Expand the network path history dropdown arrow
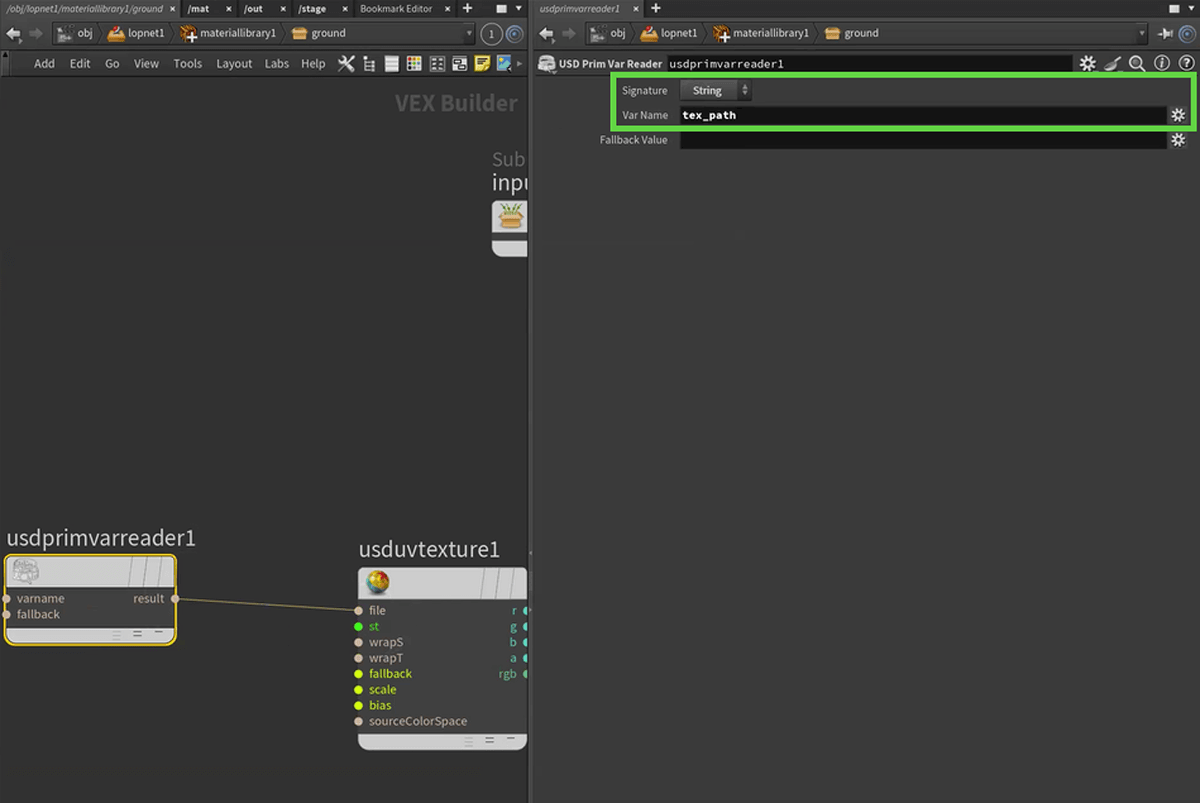 coord(470,33)
